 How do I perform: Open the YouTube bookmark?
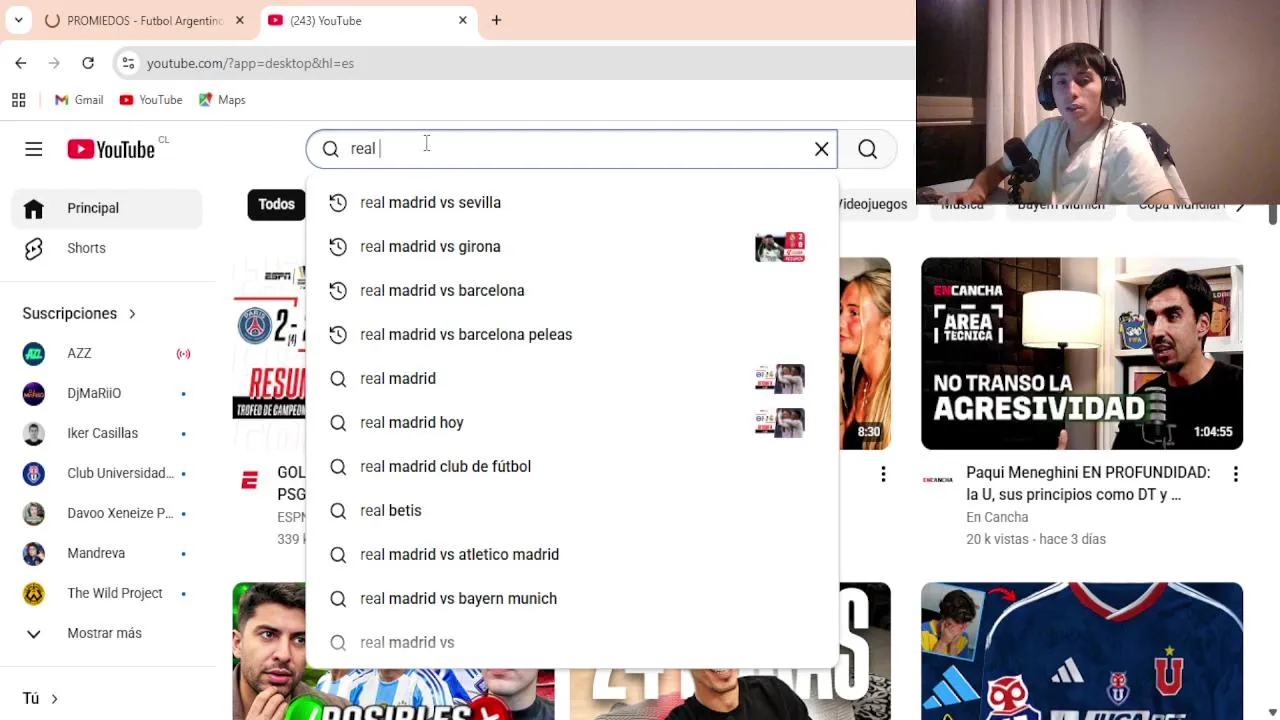(151, 100)
